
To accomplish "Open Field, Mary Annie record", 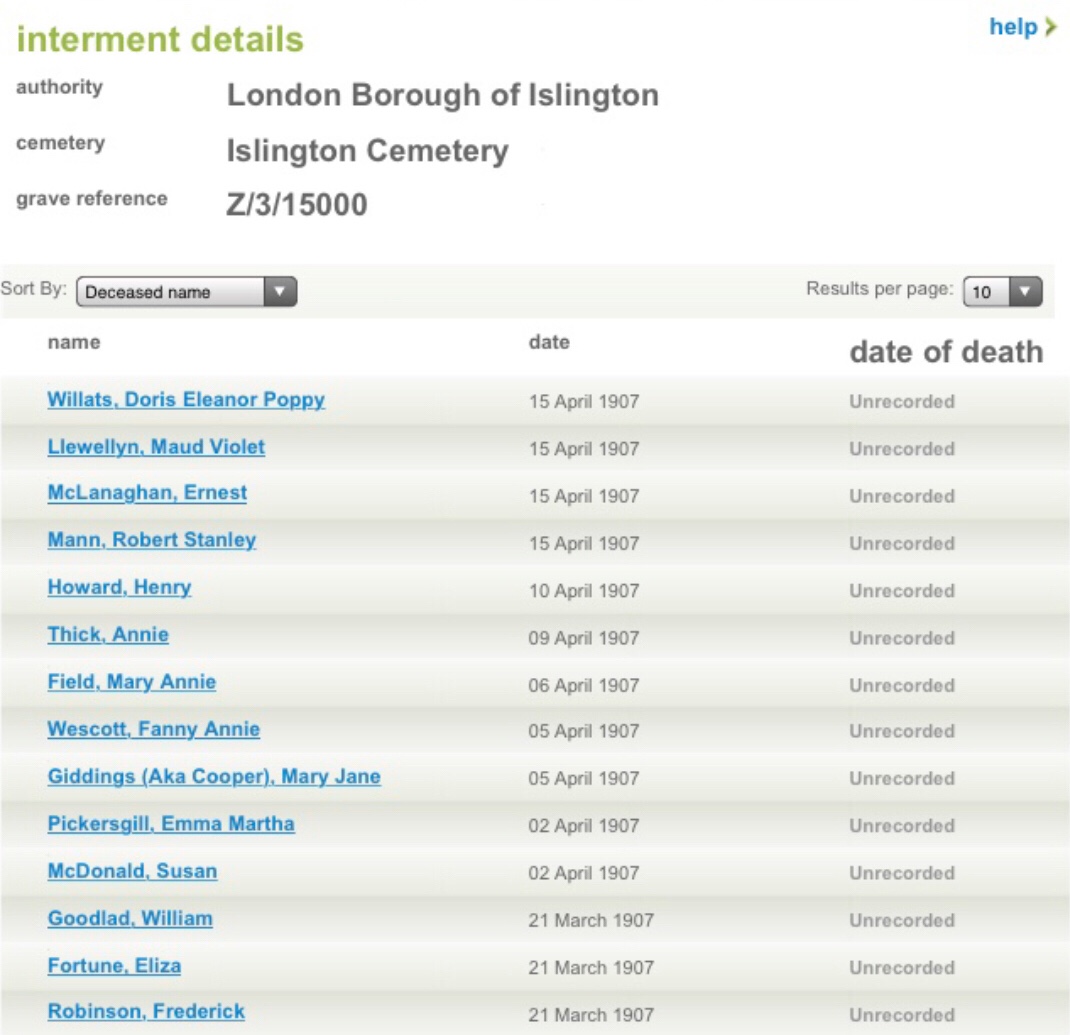I will pos(132,682).
